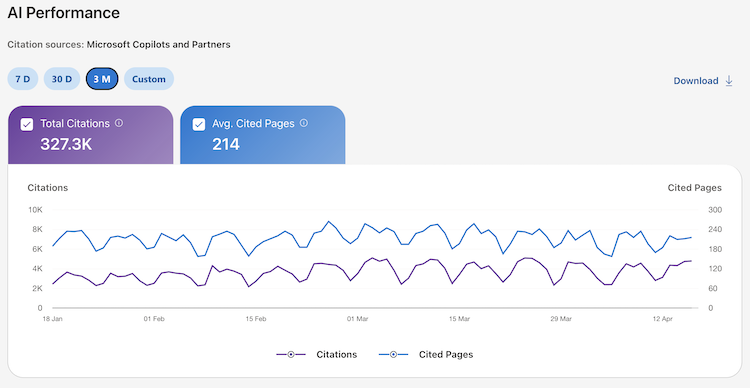Open the Custom date range option
Viewport: 750px width, 388px height.
coord(149,79)
